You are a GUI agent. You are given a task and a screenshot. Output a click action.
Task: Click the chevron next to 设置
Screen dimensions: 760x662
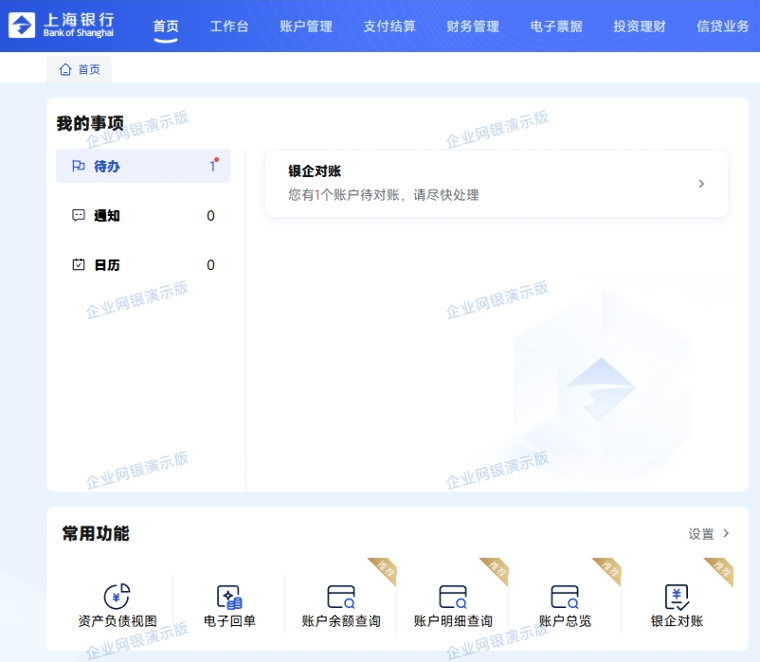coord(726,533)
